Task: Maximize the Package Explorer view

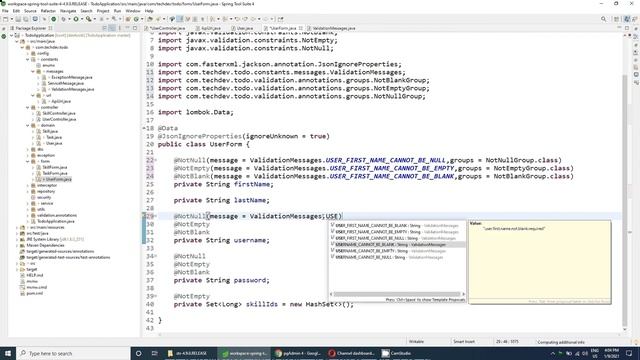Action: tap(135, 28)
